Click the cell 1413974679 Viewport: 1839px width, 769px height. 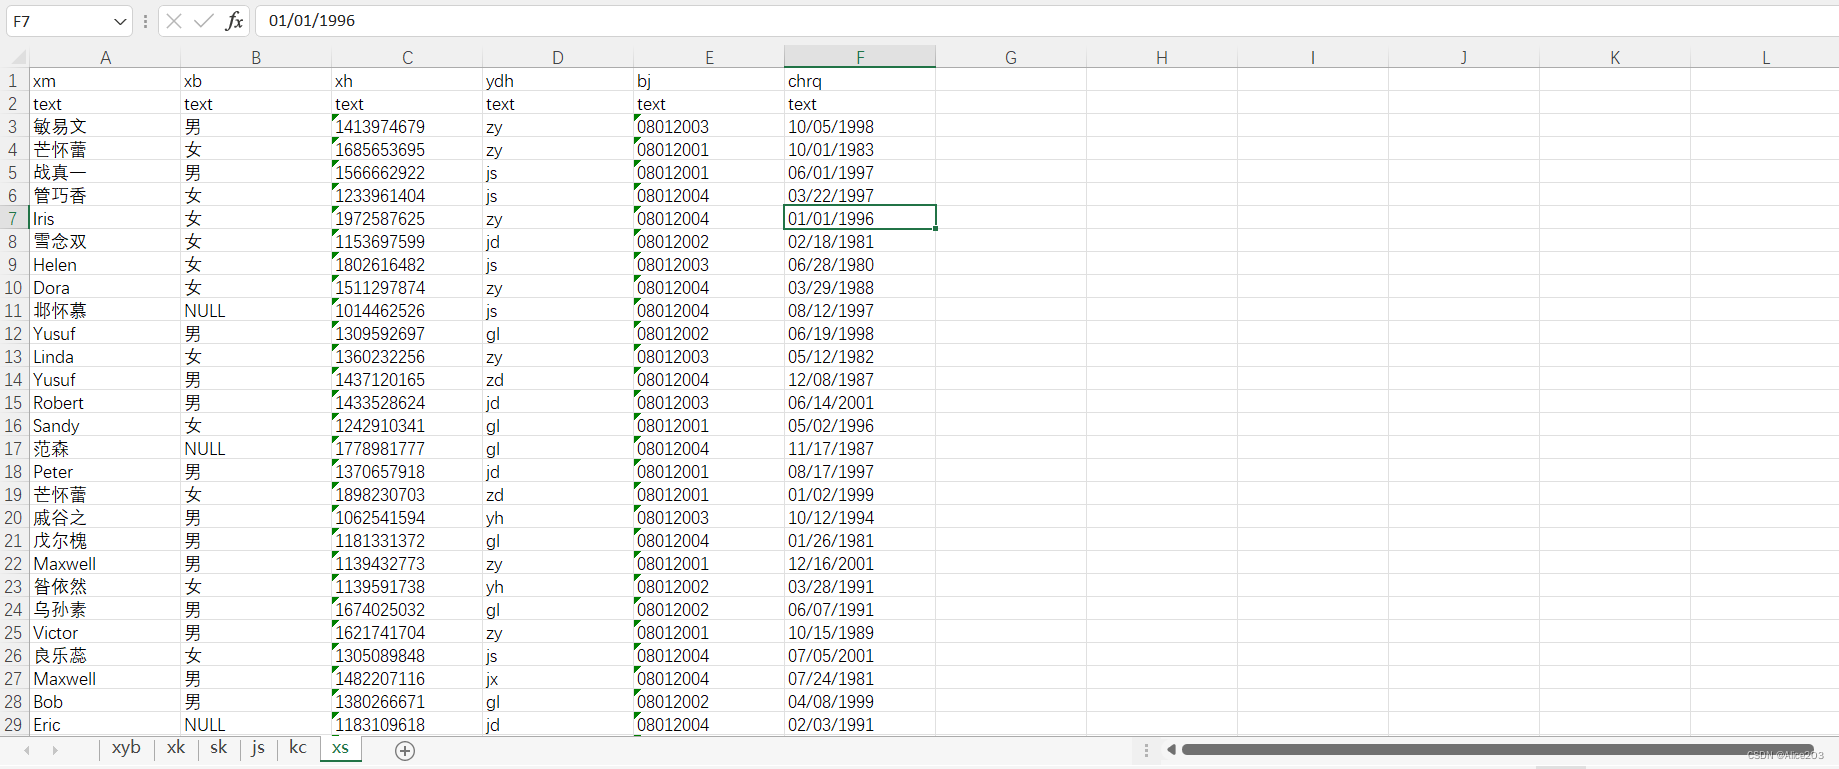click(x=407, y=127)
